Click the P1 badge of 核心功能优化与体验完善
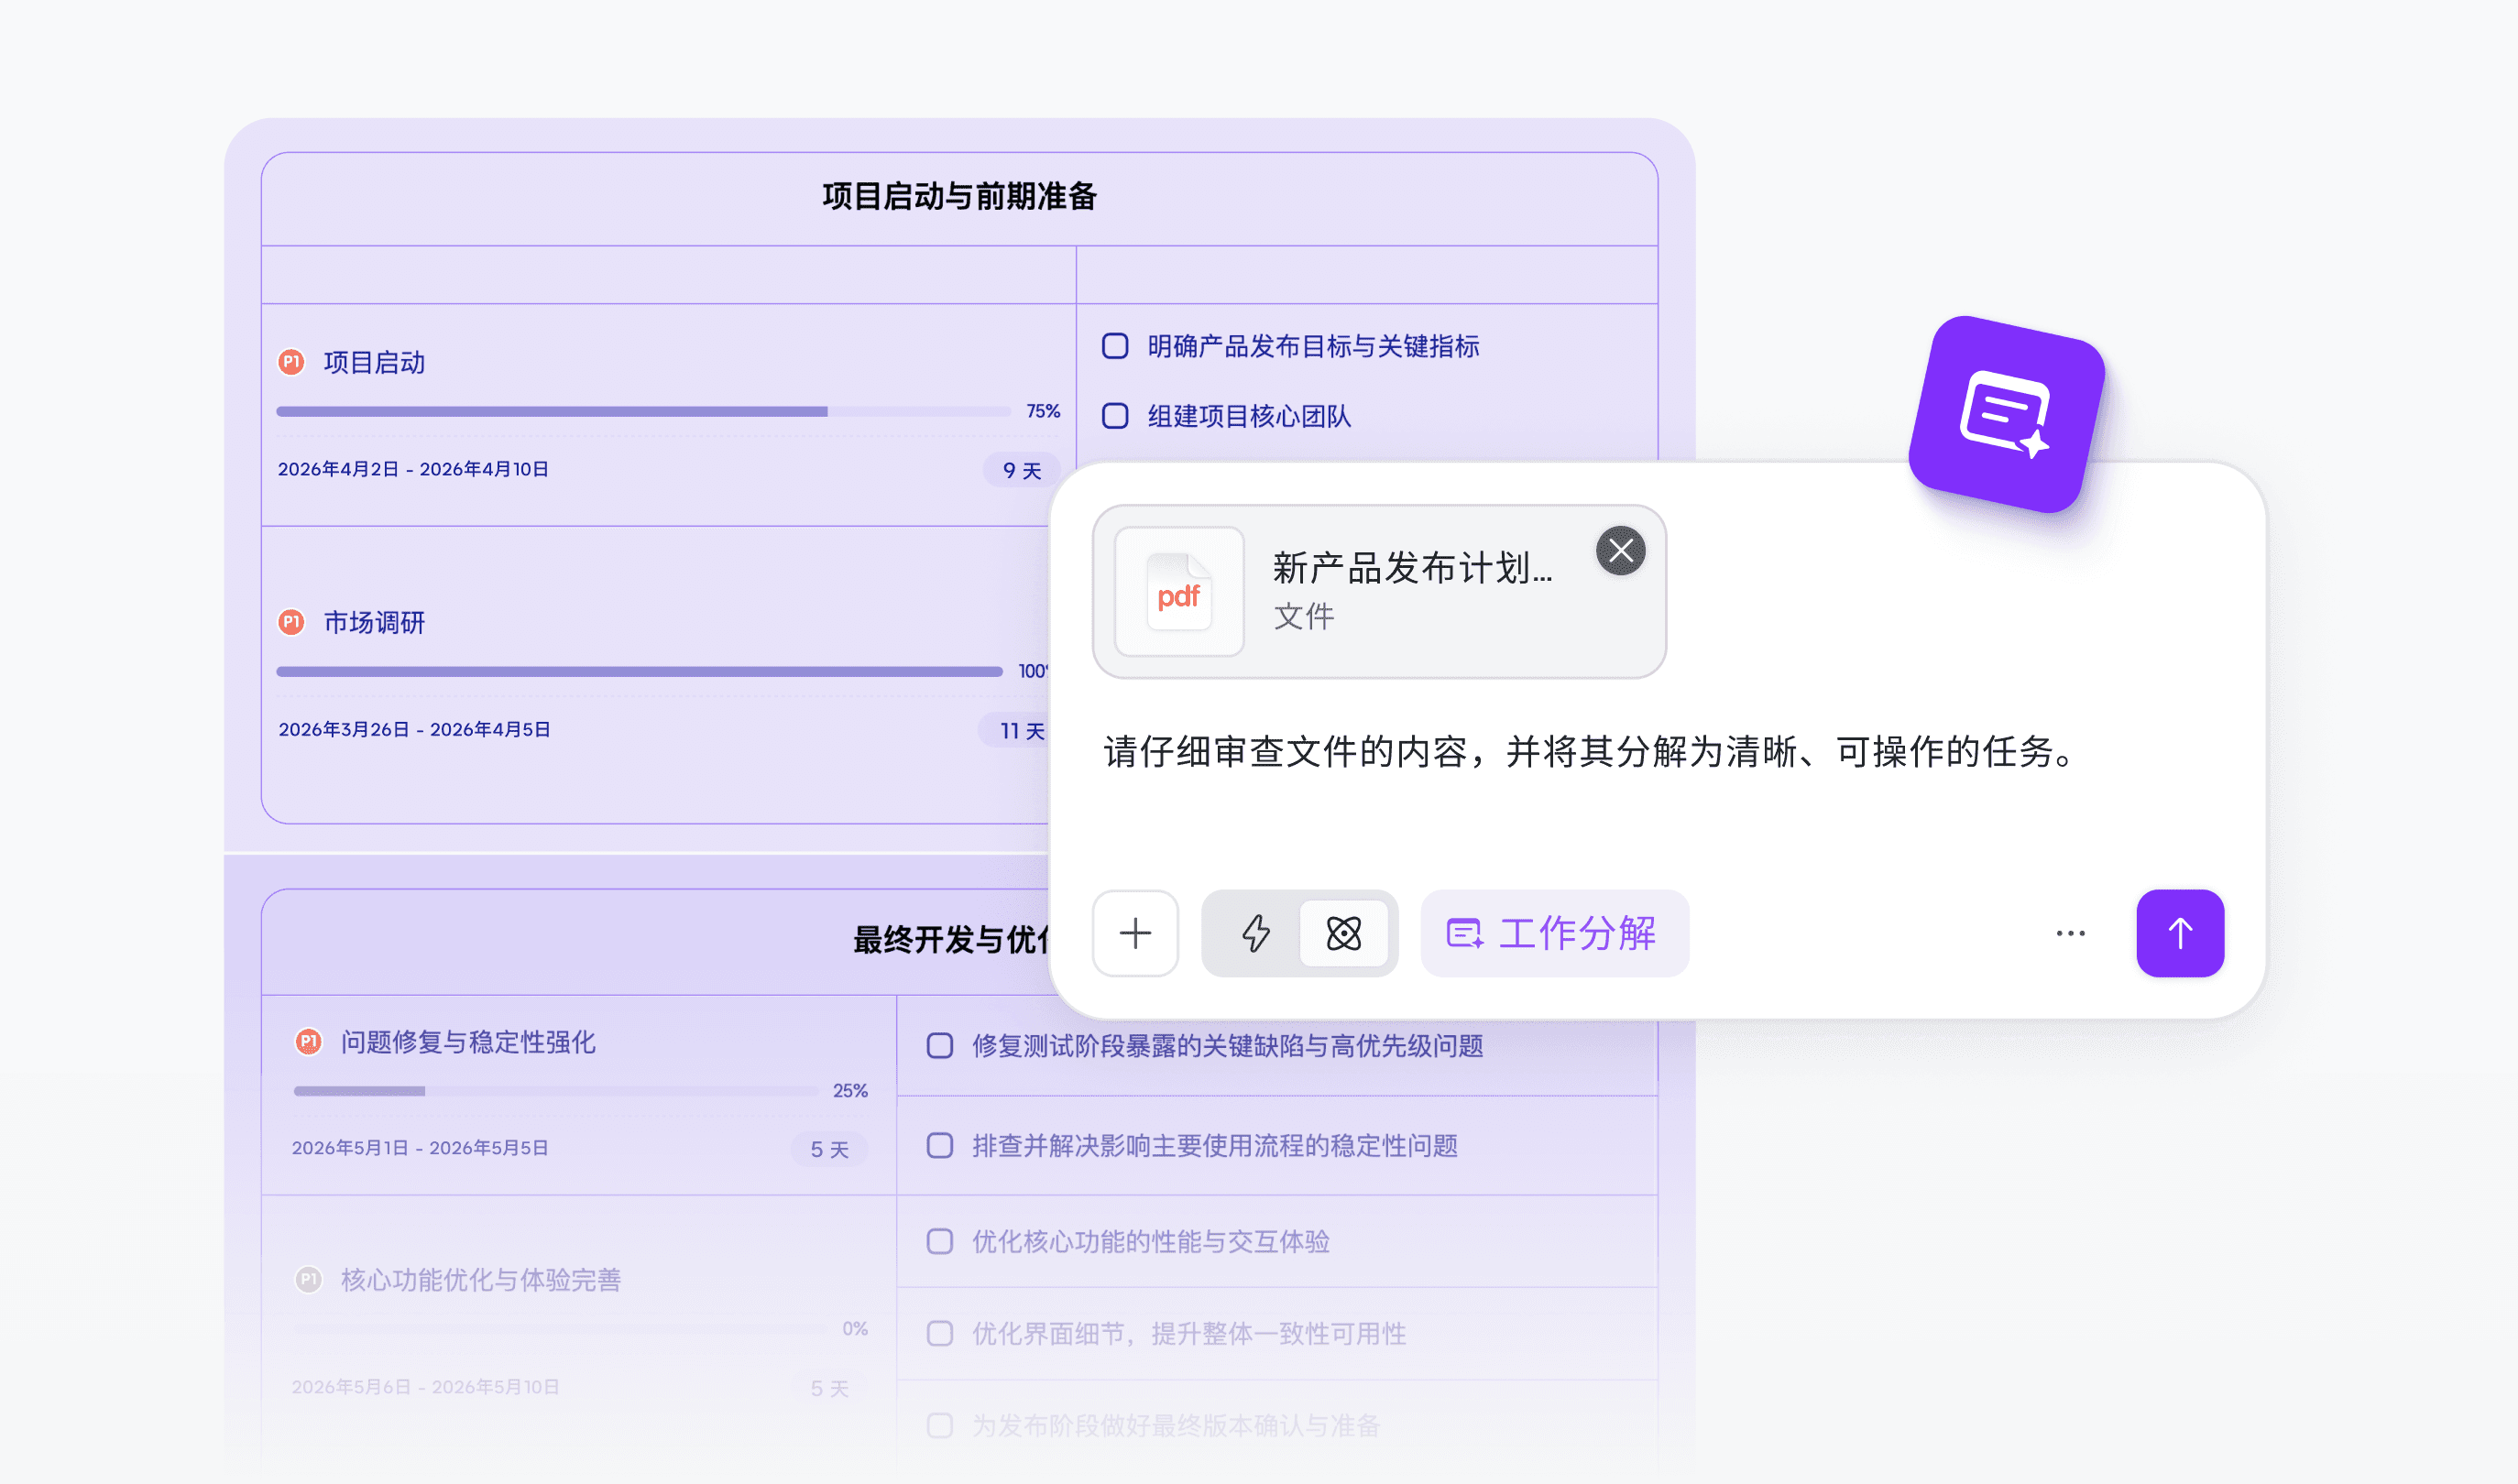The image size is (2518, 1484). 308,1279
